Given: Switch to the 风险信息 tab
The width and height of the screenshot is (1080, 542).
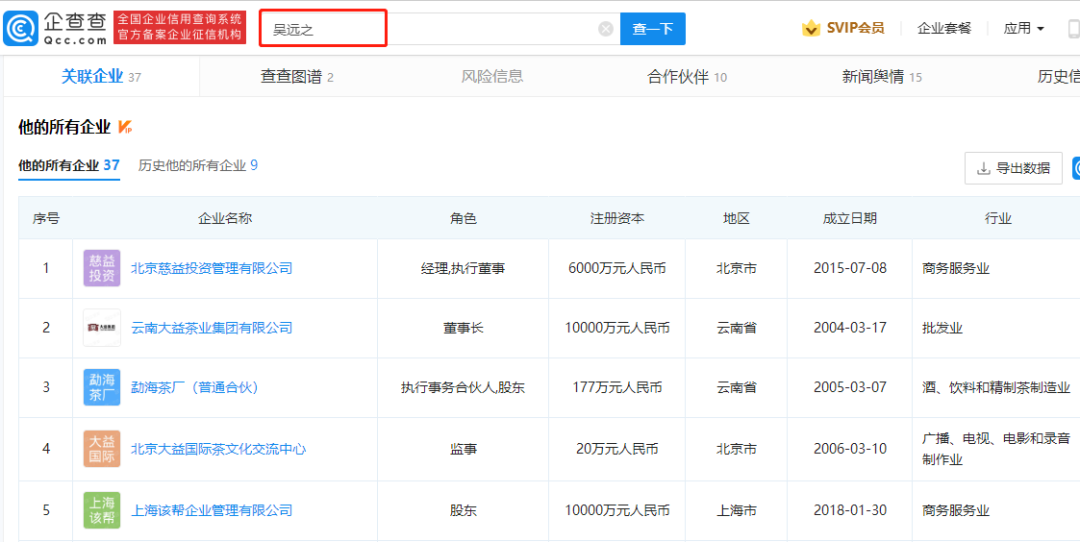Looking at the screenshot, I should (x=492, y=76).
